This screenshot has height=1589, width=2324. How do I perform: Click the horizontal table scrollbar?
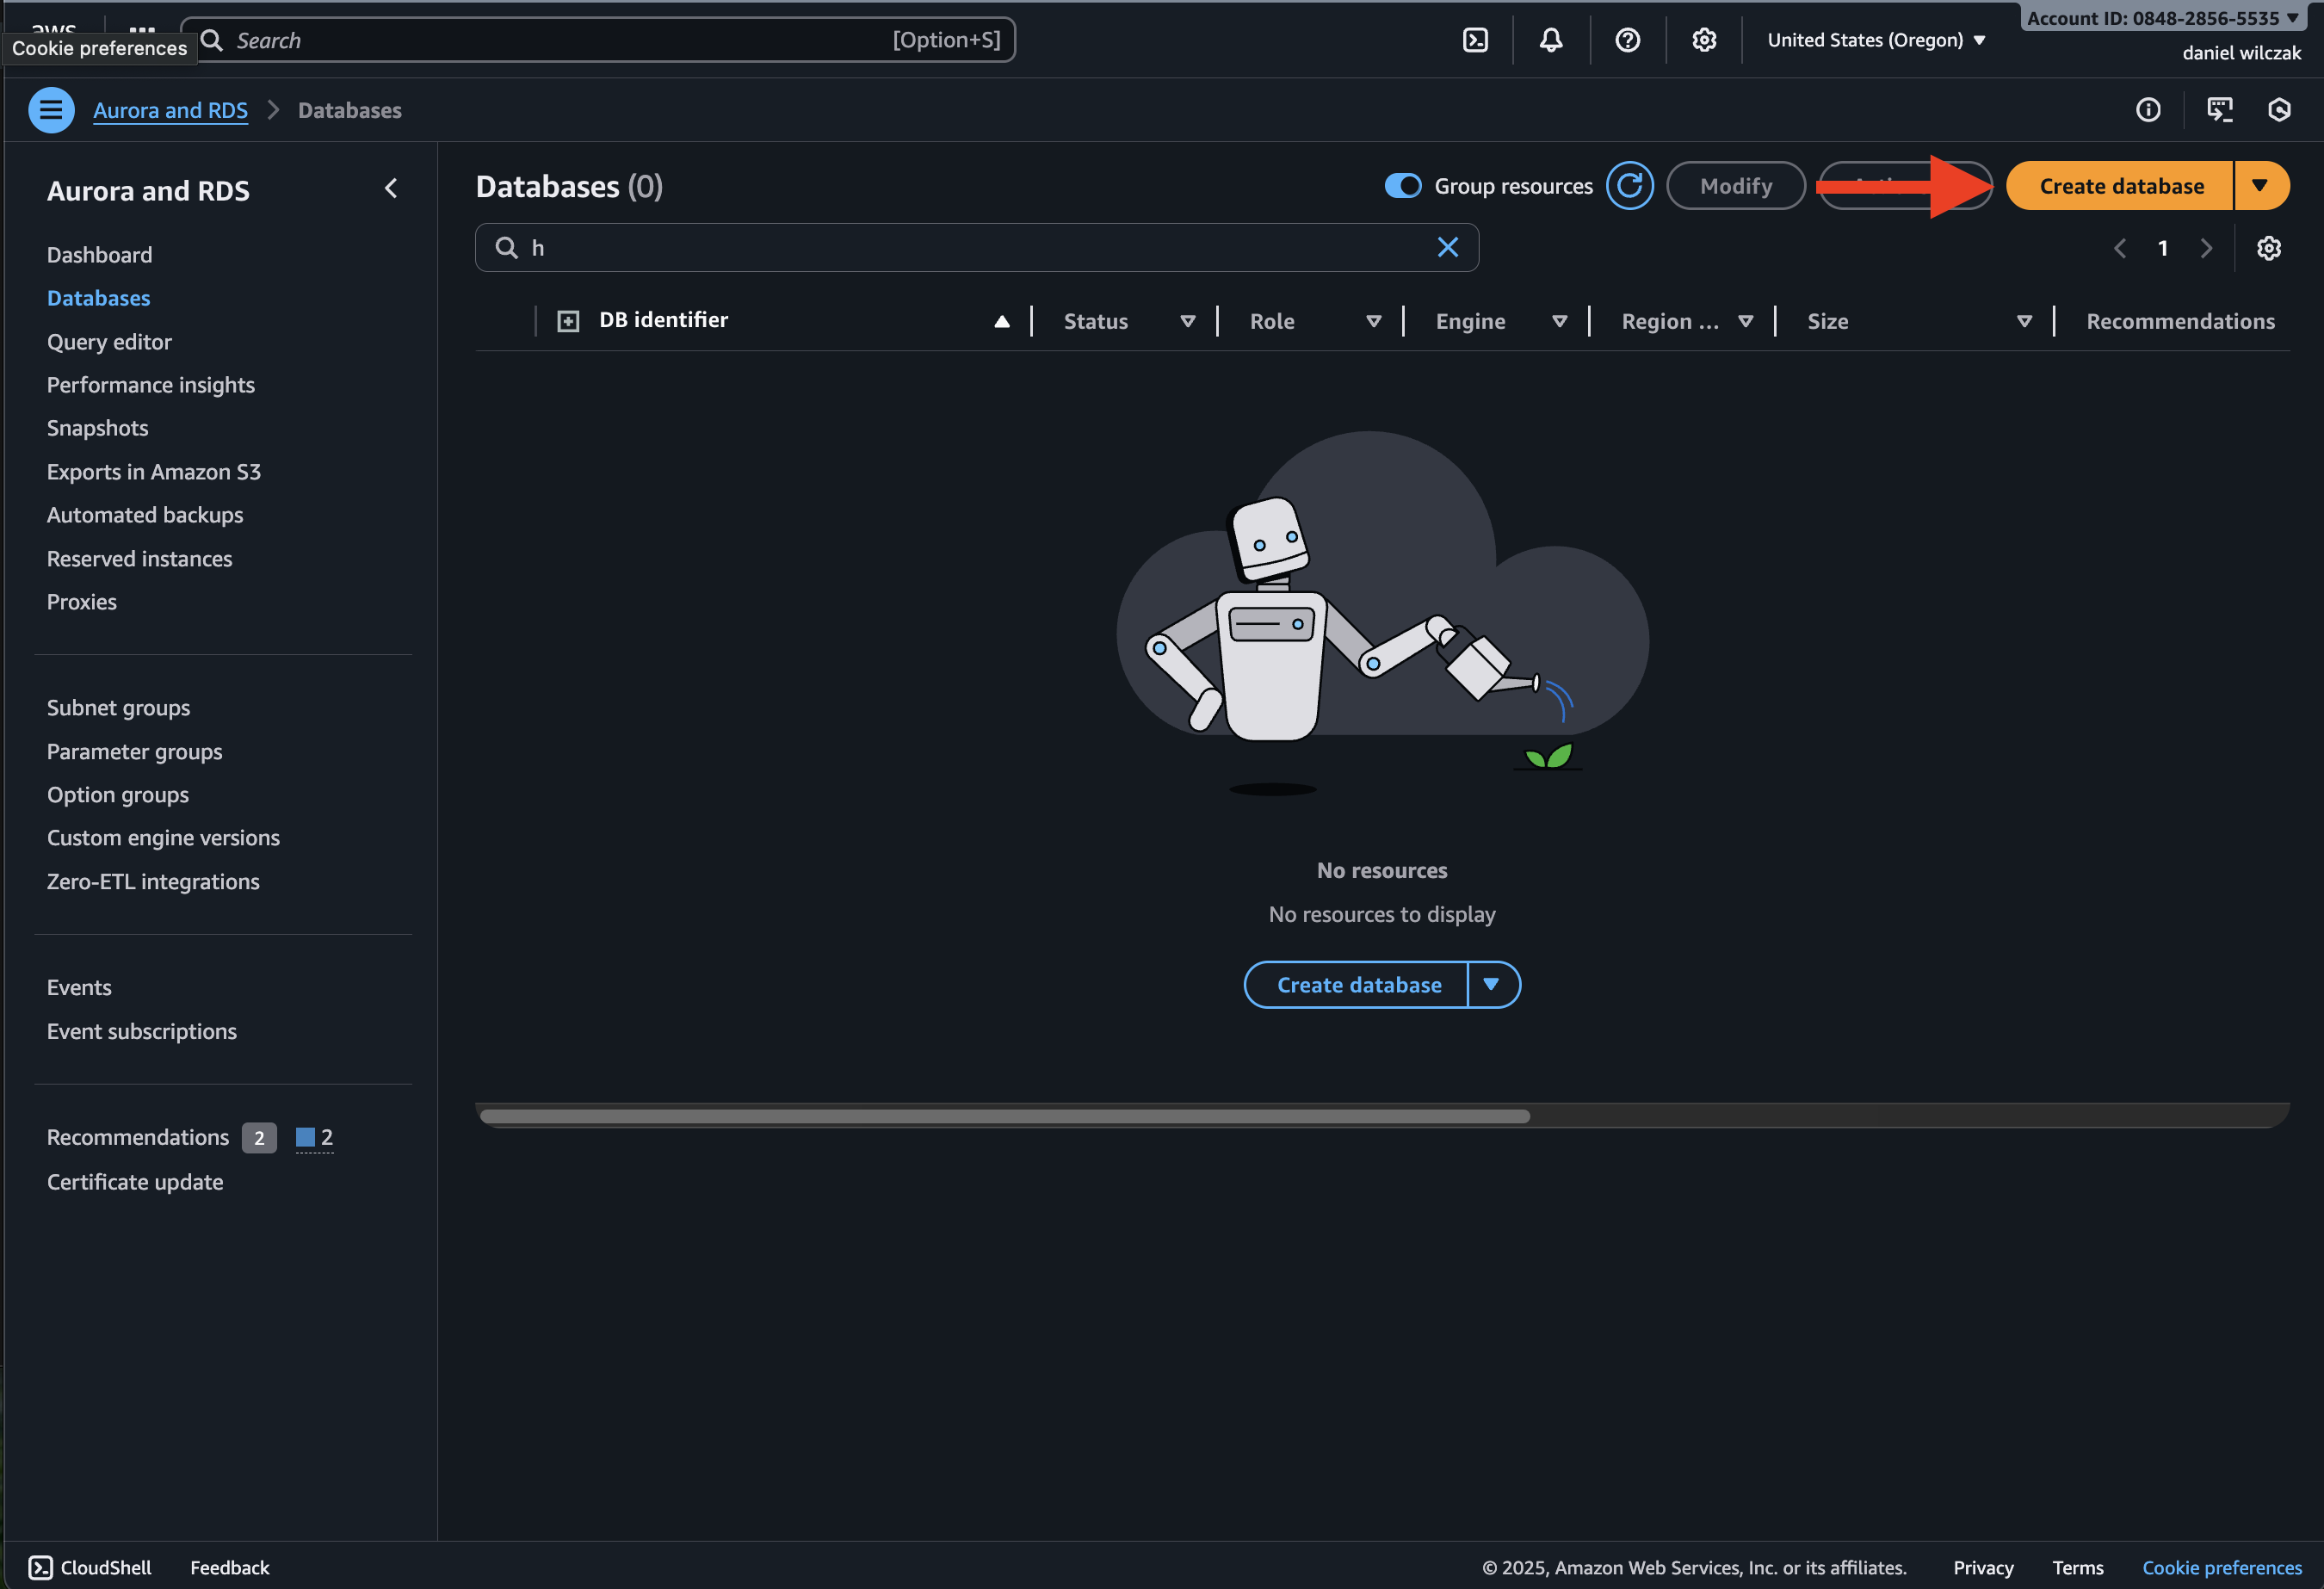pyautogui.click(x=1004, y=1116)
